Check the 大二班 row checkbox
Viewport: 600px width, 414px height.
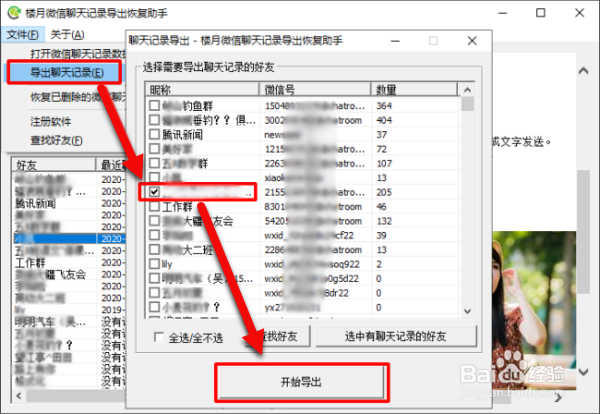pyautogui.click(x=154, y=249)
